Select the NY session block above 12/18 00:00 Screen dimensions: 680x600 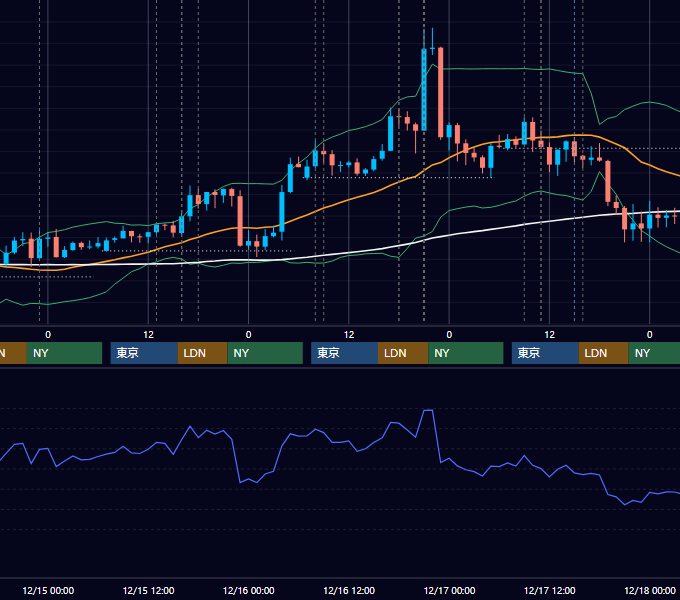click(x=654, y=353)
